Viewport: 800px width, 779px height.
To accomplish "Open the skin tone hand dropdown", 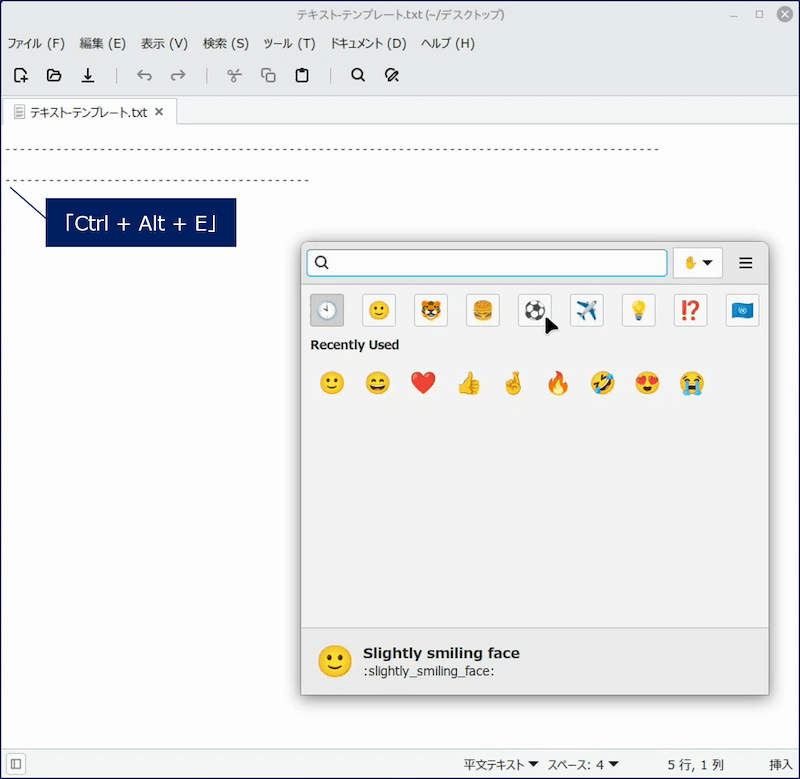I will (698, 263).
